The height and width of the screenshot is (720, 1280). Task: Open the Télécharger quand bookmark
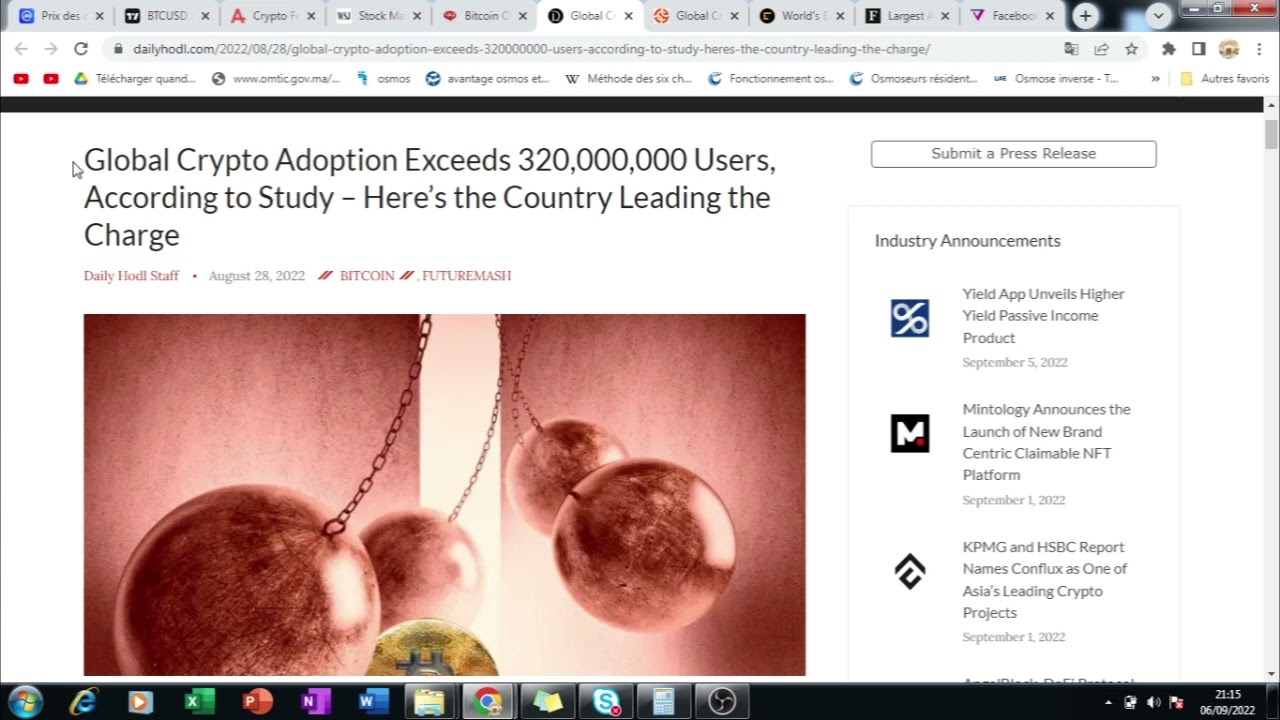click(x=135, y=79)
